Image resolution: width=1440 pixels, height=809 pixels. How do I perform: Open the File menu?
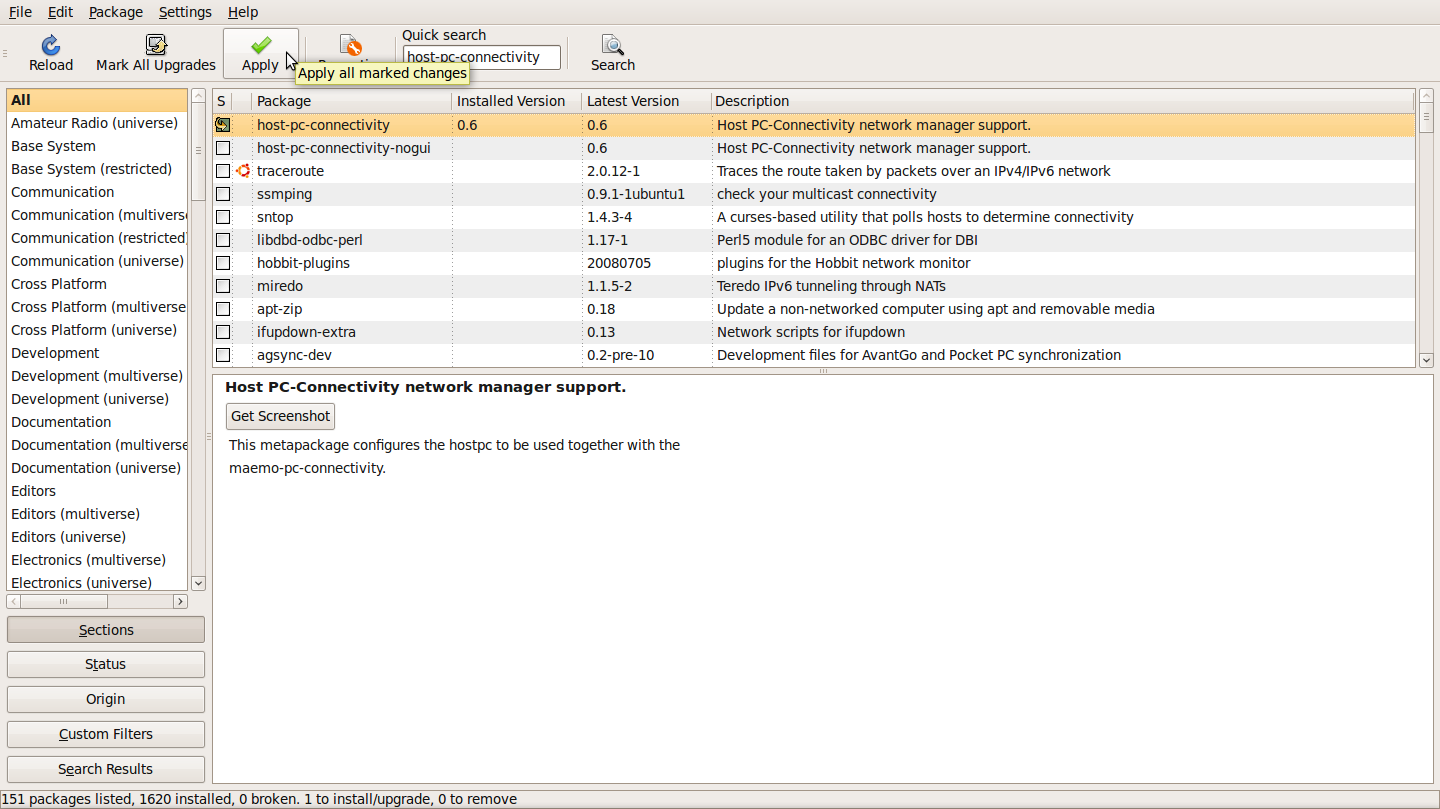click(x=20, y=12)
